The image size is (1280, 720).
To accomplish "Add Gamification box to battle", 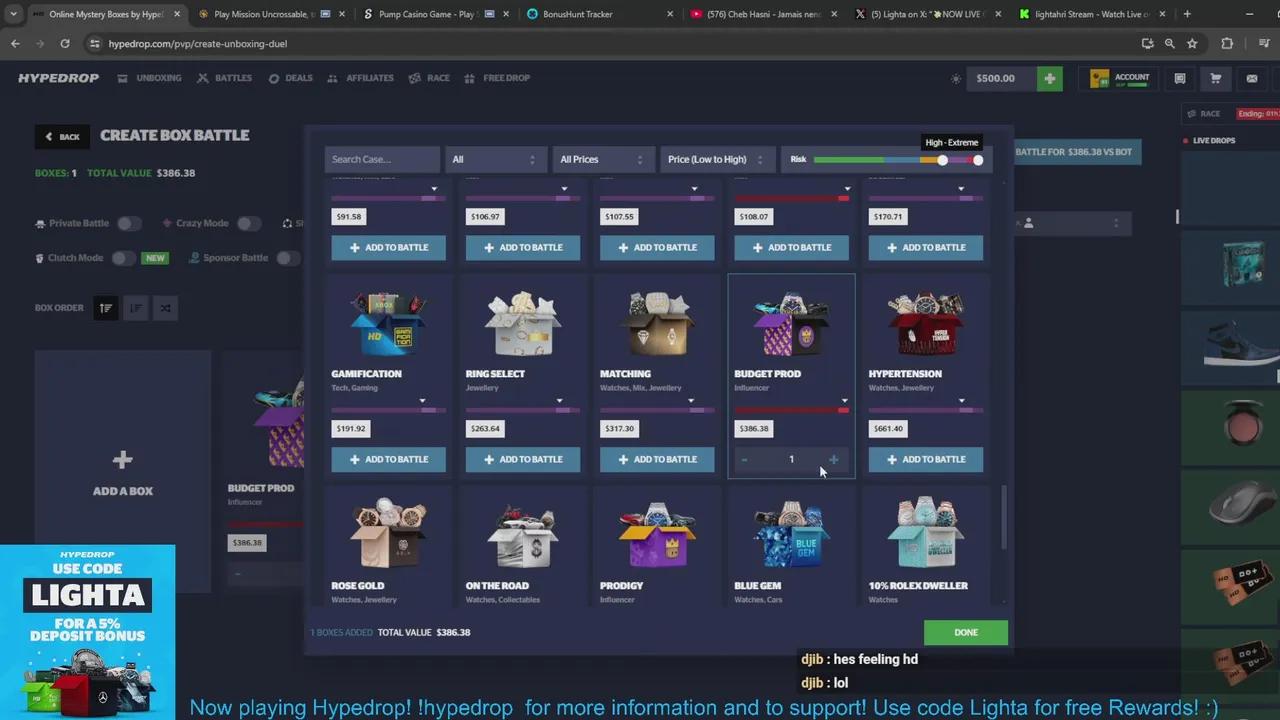I will click(388, 459).
